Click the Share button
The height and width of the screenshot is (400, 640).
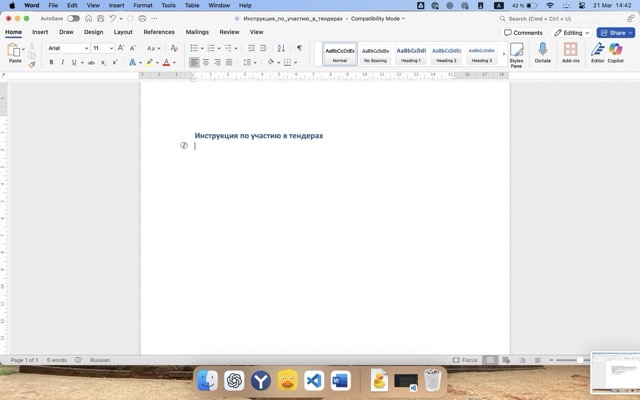[x=615, y=32]
